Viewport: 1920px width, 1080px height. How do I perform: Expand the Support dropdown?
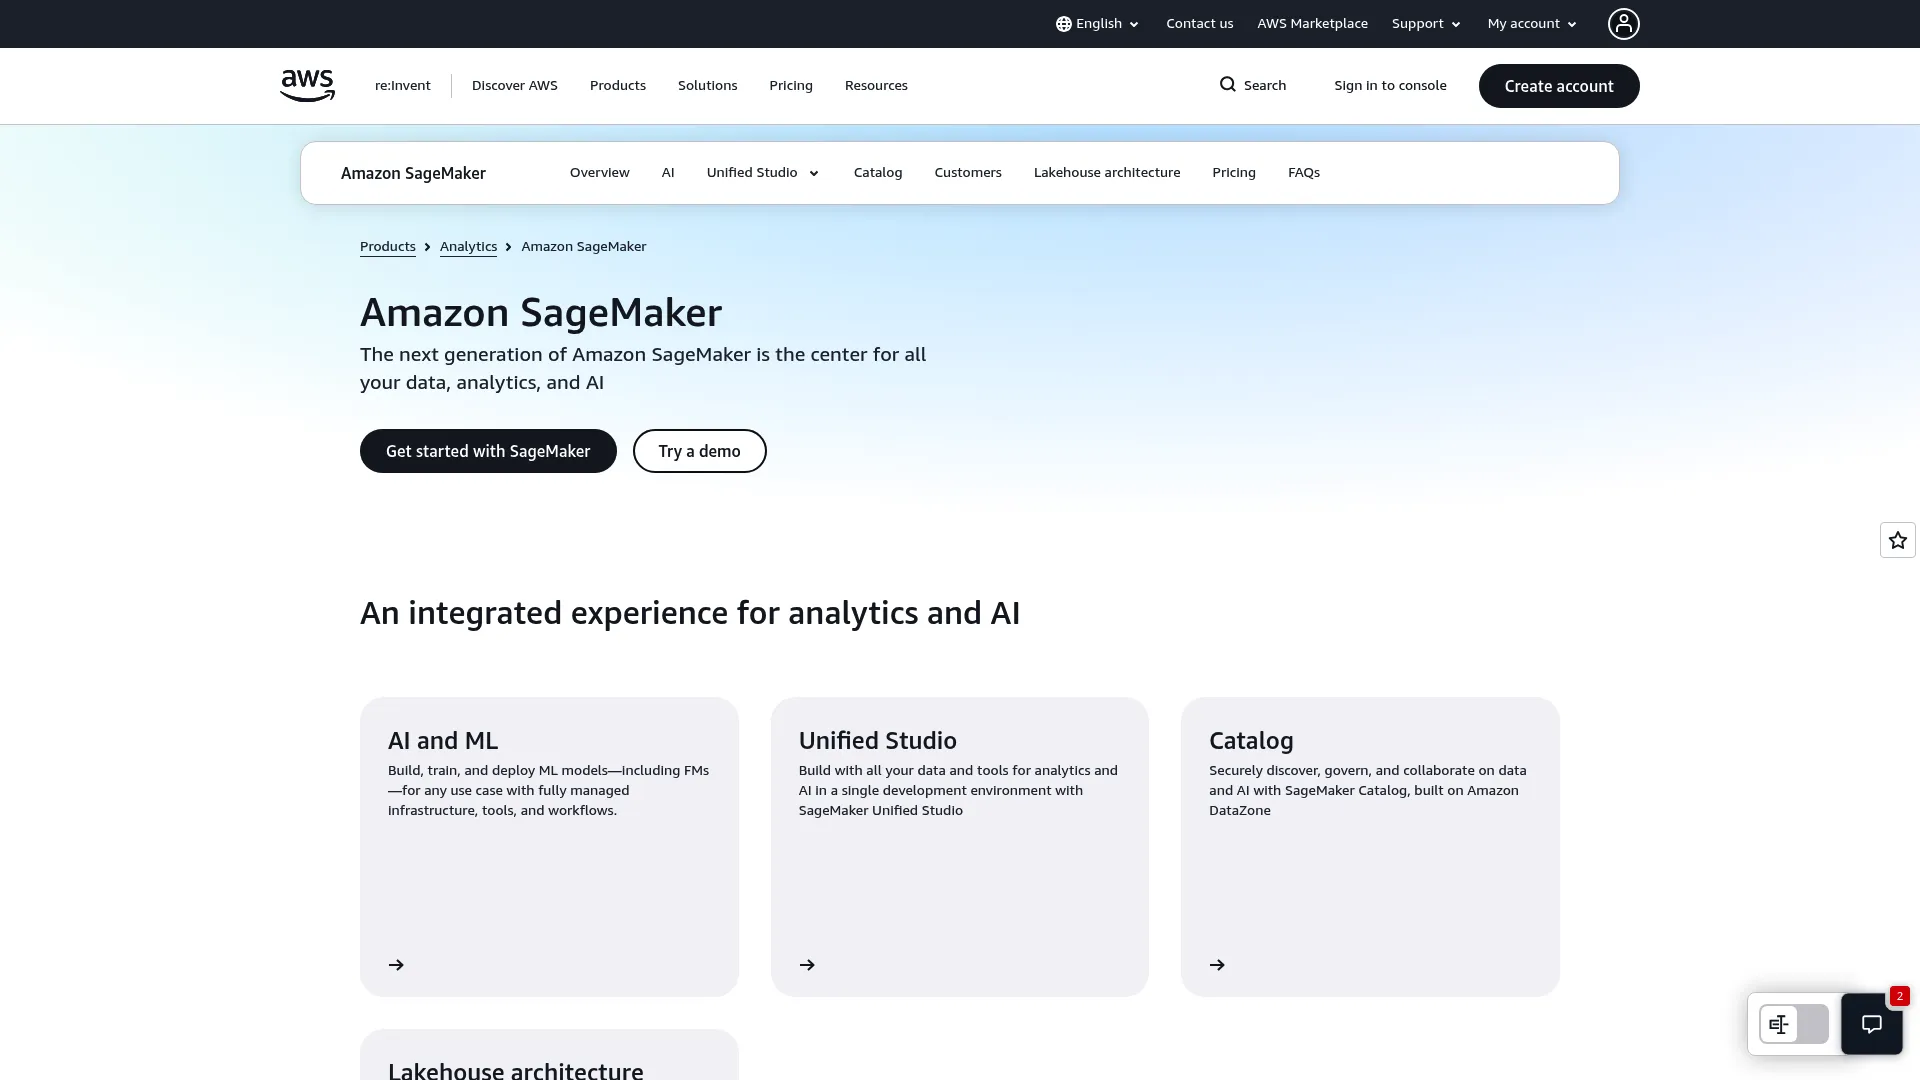tap(1426, 24)
